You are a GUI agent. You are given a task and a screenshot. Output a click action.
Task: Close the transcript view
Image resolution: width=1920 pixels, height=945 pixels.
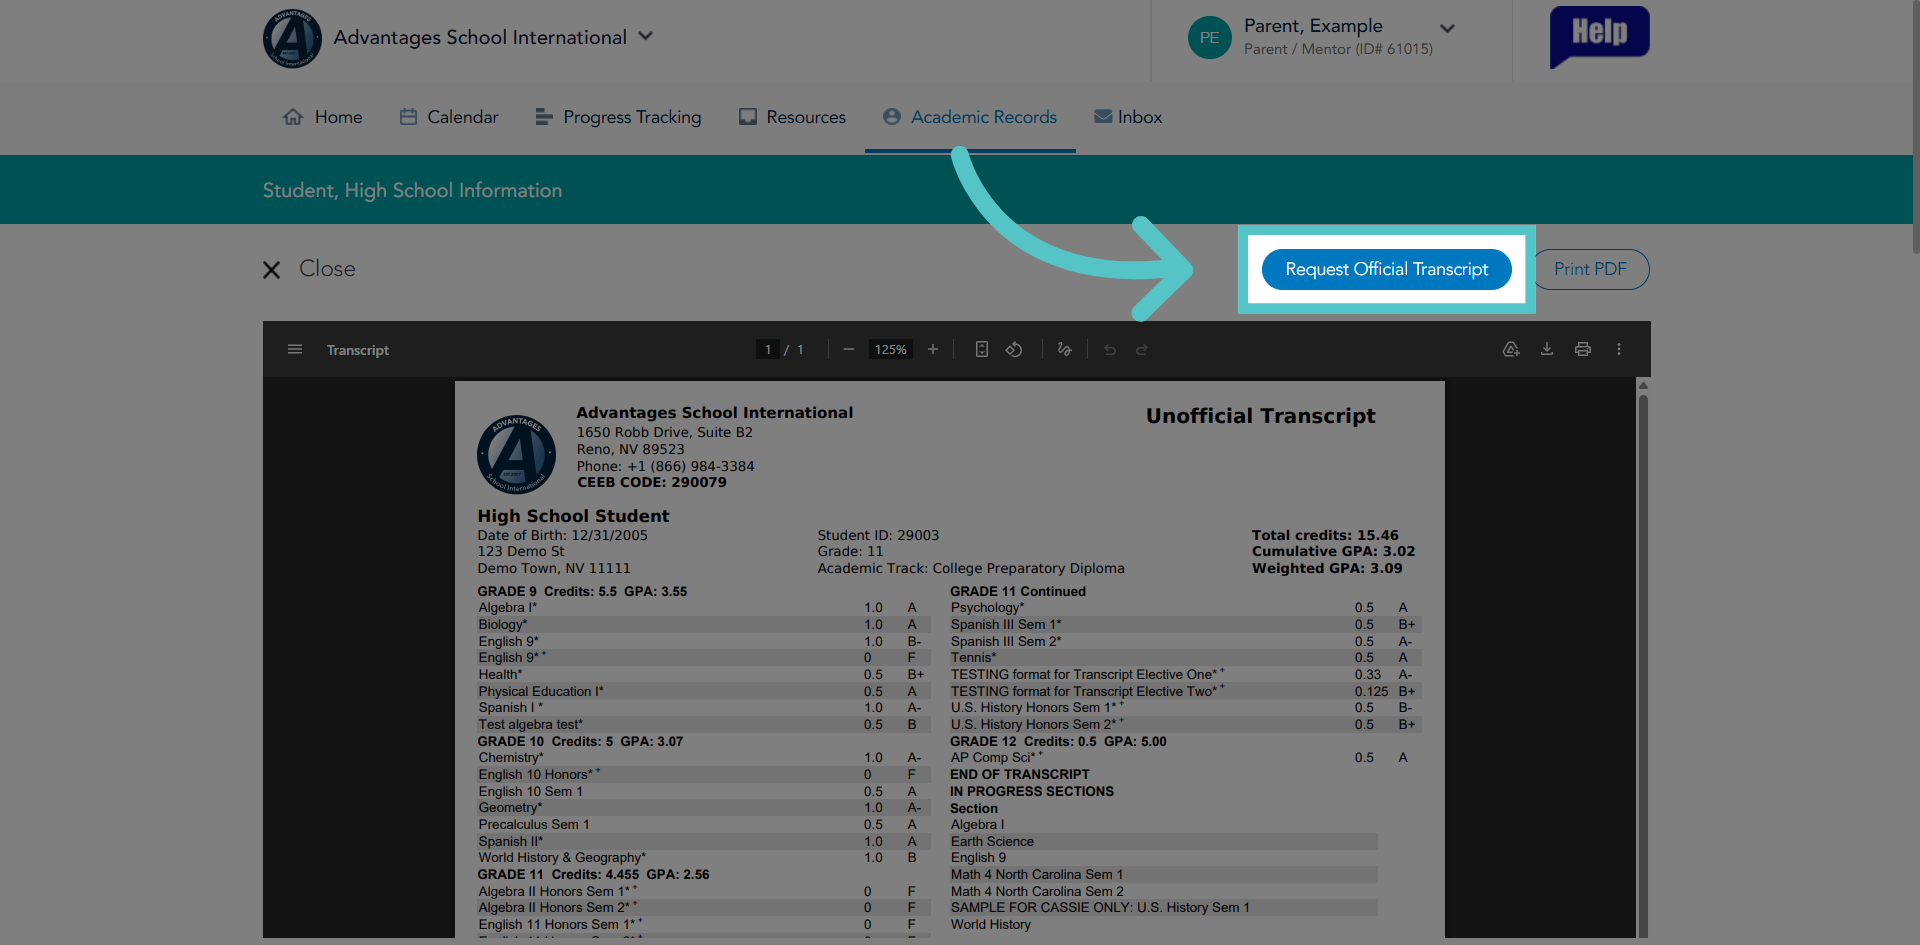[x=309, y=269]
